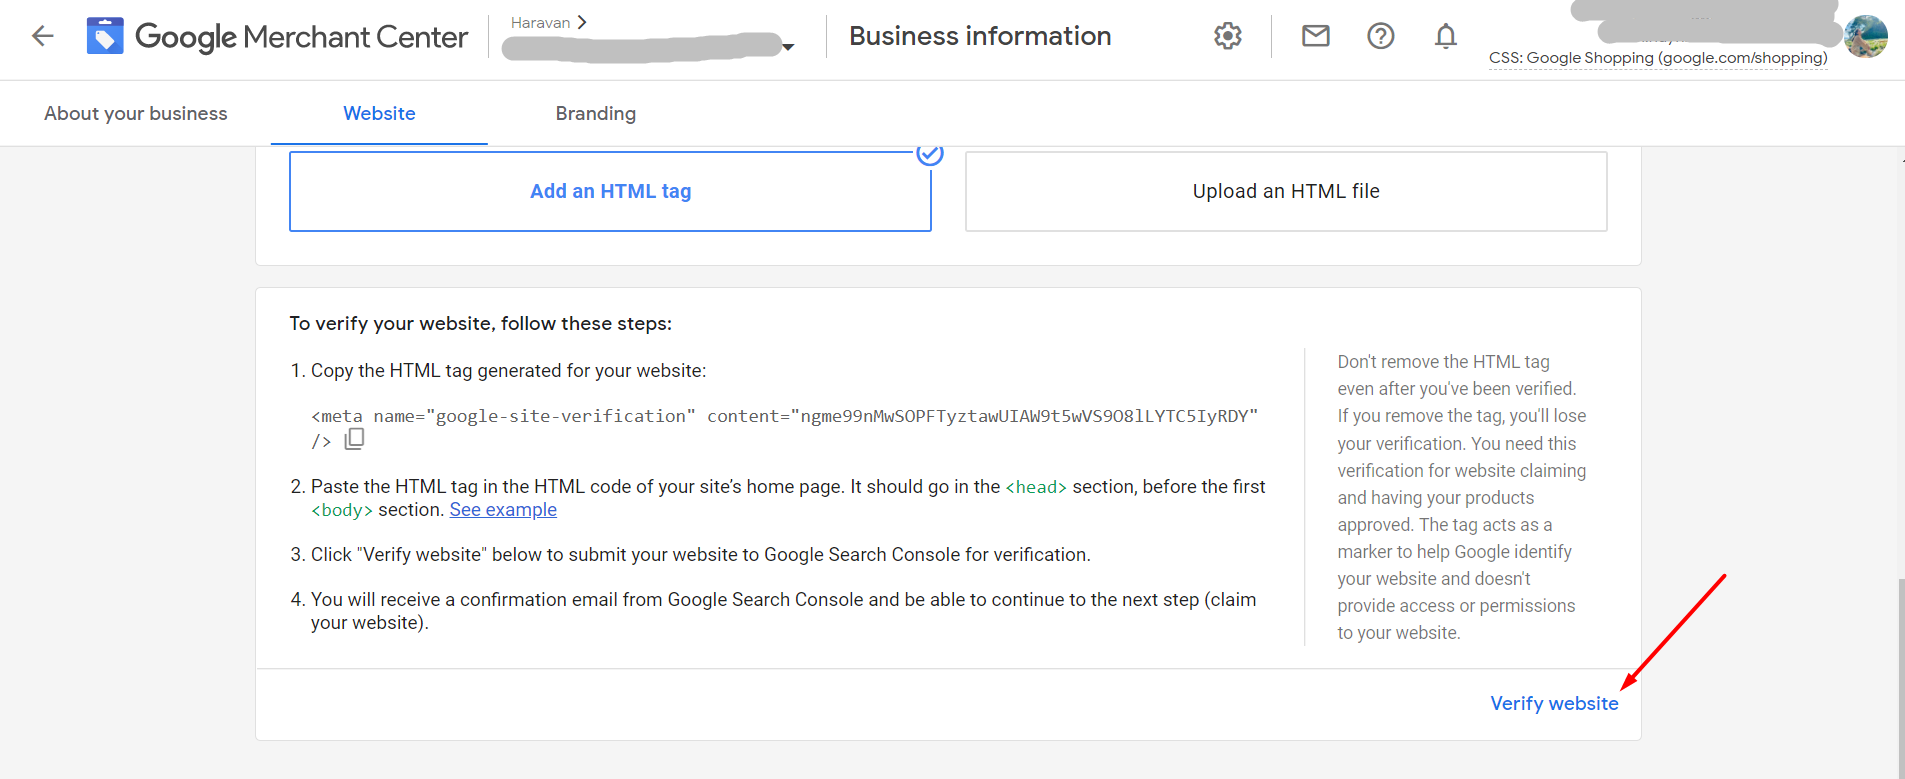The image size is (1905, 779).
Task: Open the mail envelope icon
Action: pyautogui.click(x=1315, y=36)
